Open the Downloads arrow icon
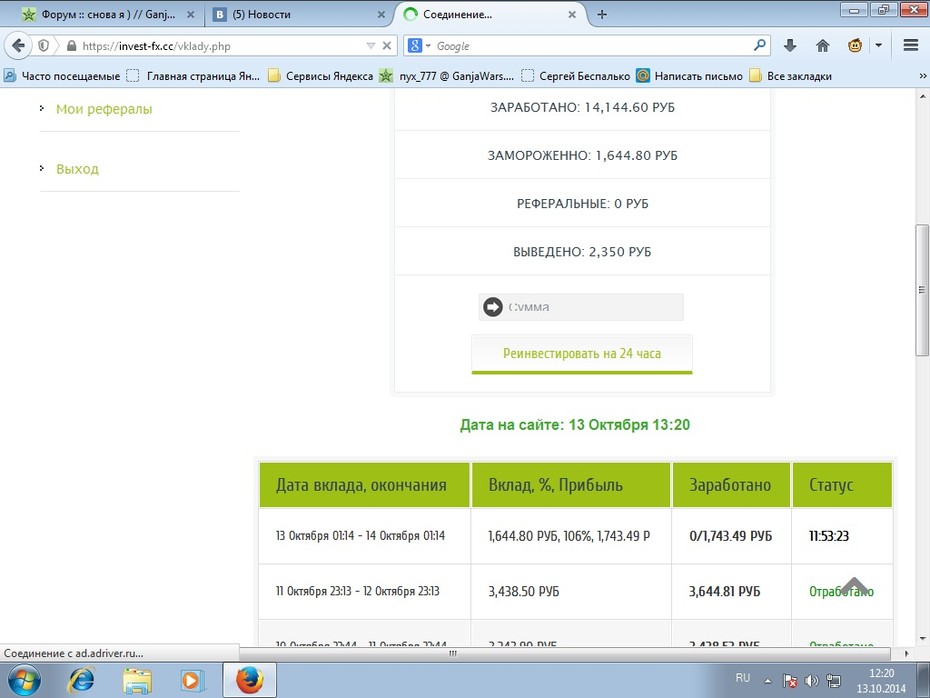 pyautogui.click(x=790, y=46)
